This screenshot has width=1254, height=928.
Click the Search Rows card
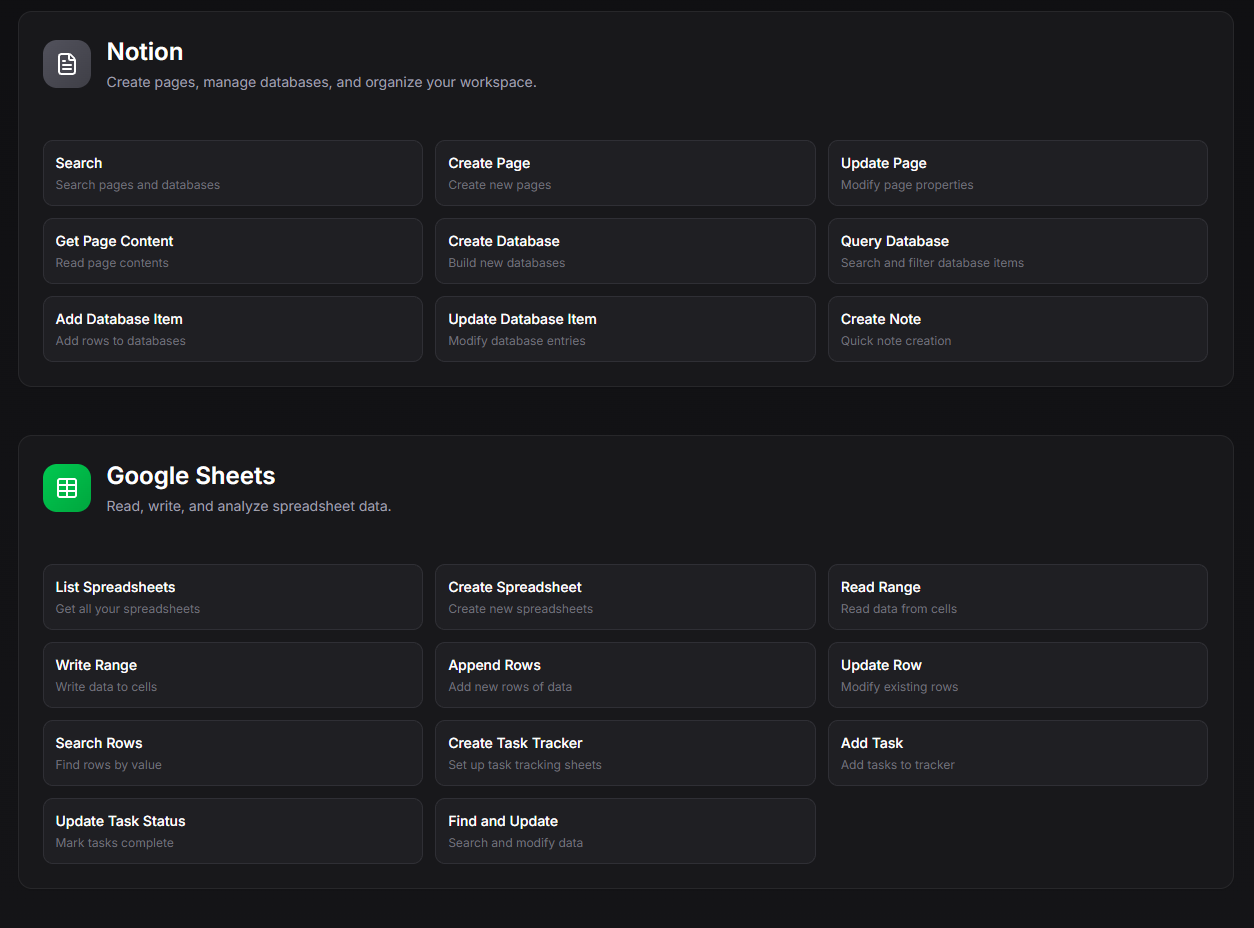[x=233, y=753]
